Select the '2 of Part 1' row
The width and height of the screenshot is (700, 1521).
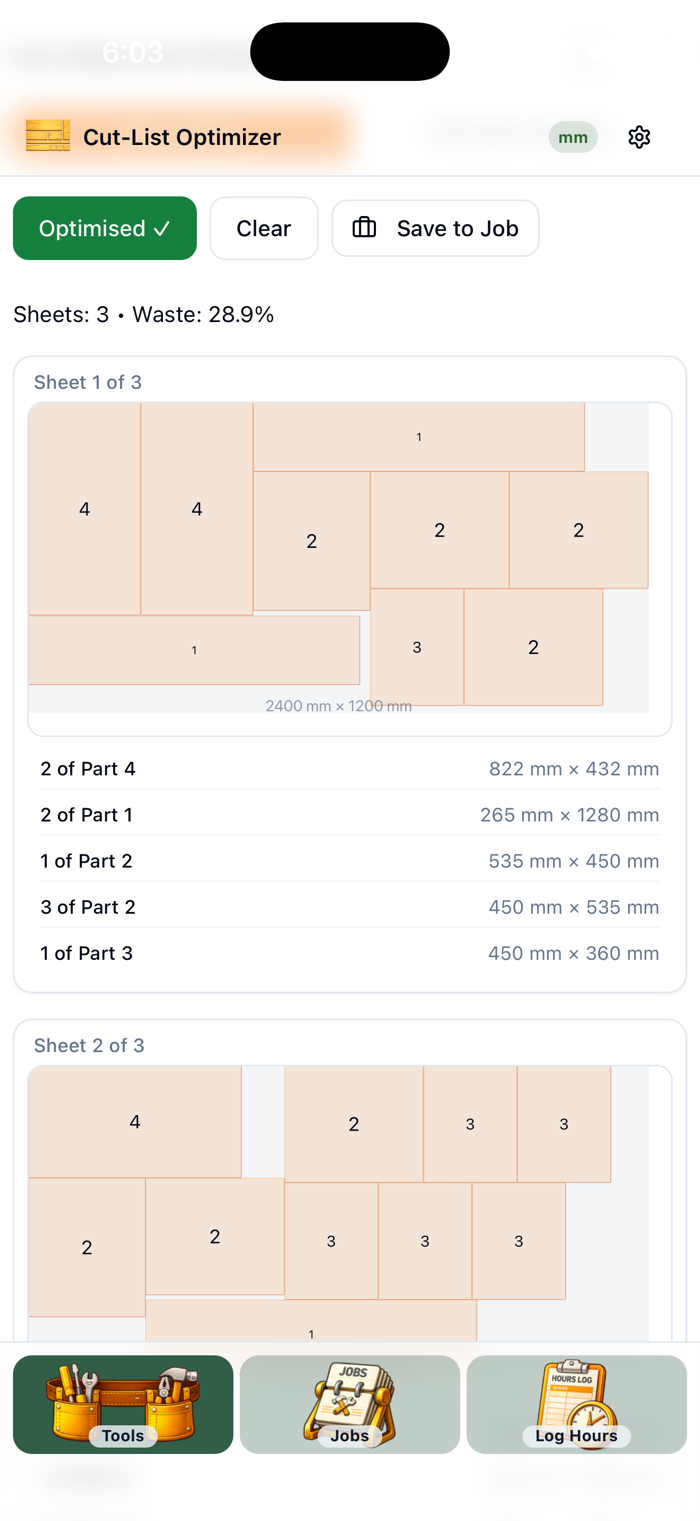click(x=350, y=815)
